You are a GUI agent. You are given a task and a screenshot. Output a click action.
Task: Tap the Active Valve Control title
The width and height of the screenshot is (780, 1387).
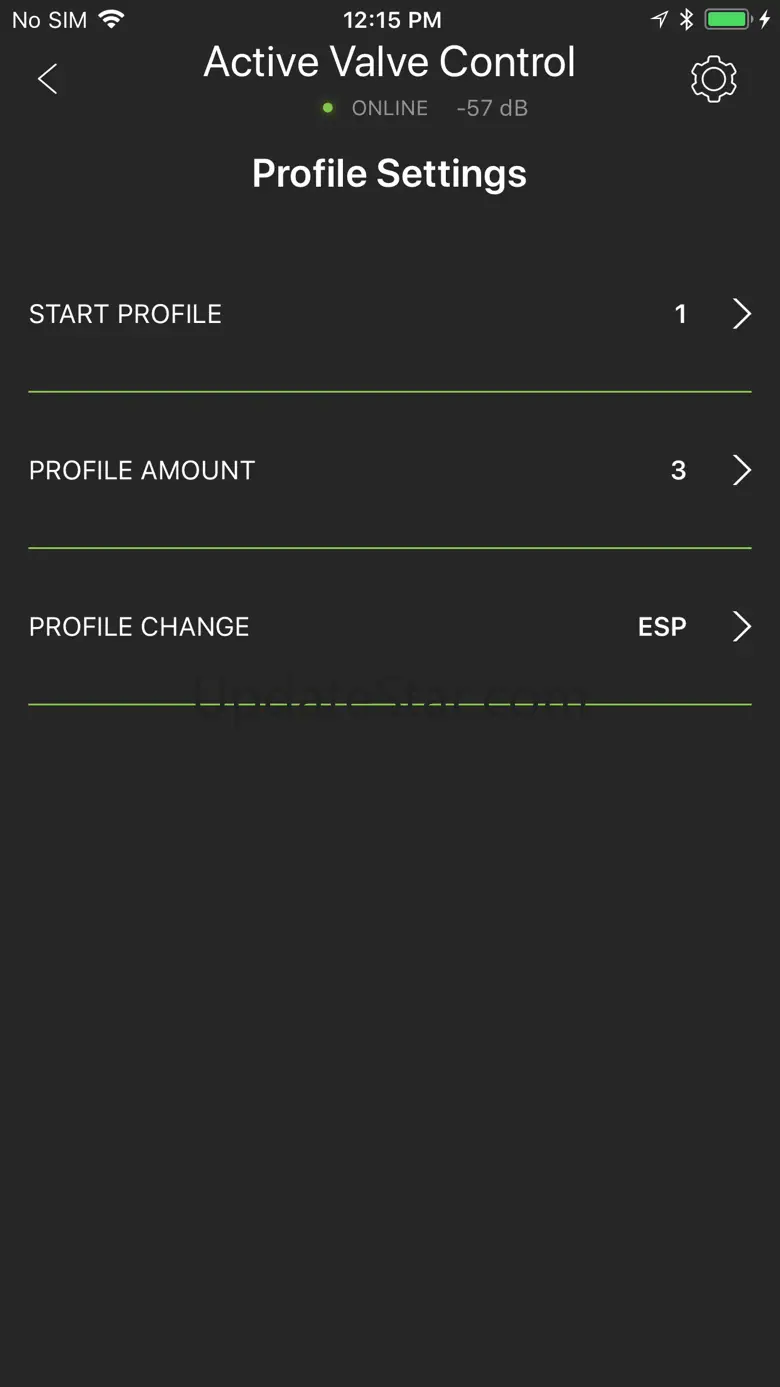click(389, 62)
